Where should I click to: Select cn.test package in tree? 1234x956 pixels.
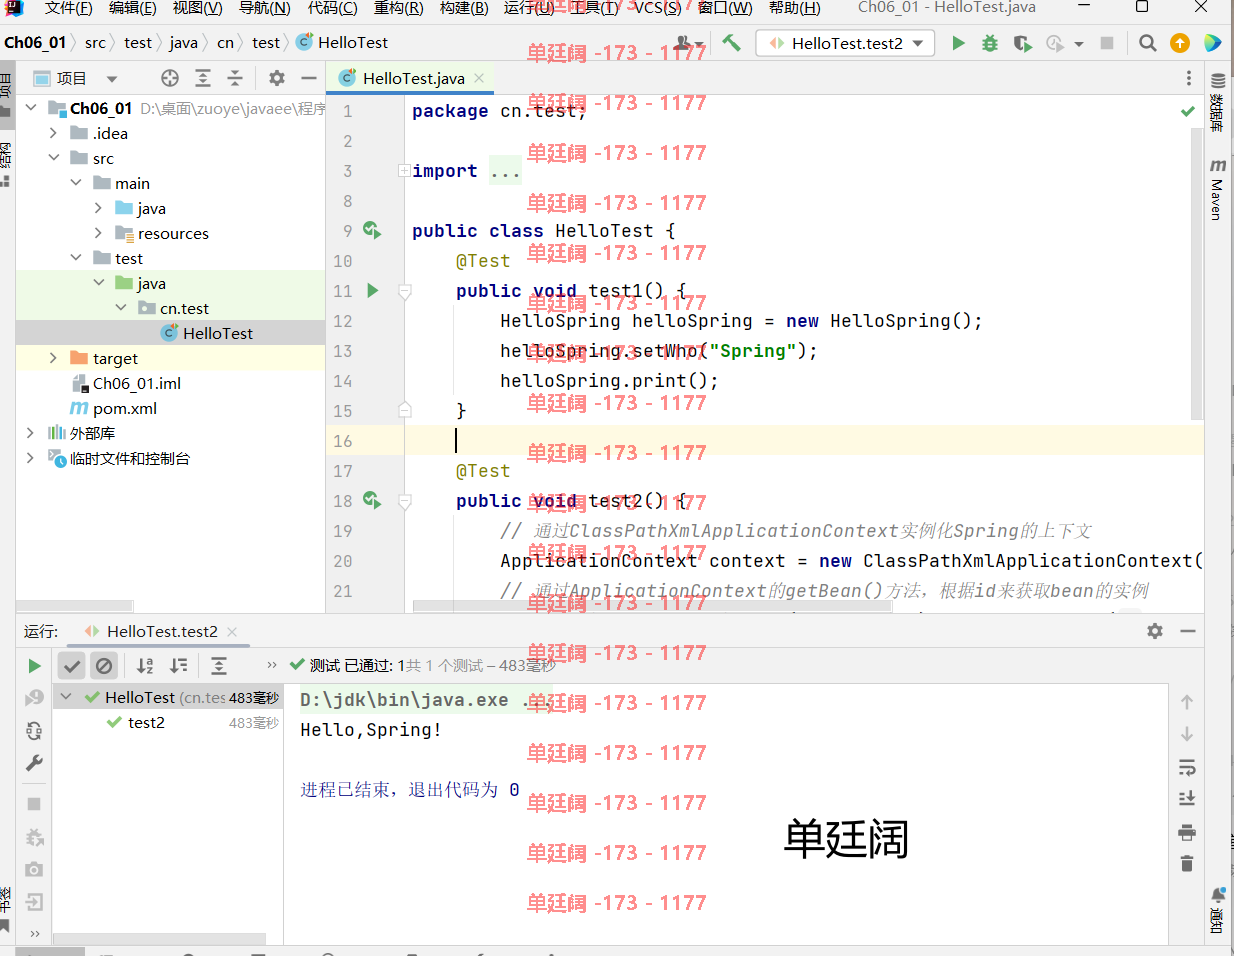tap(184, 308)
